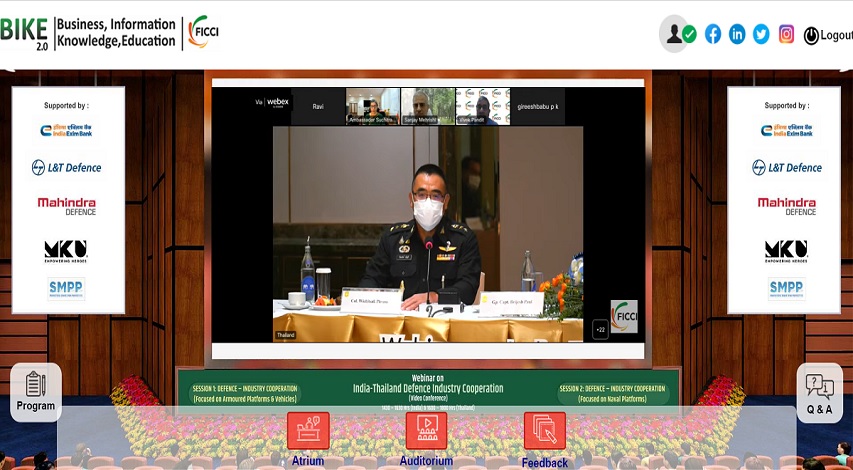
Task: Open the user profile icon
Action: click(674, 34)
